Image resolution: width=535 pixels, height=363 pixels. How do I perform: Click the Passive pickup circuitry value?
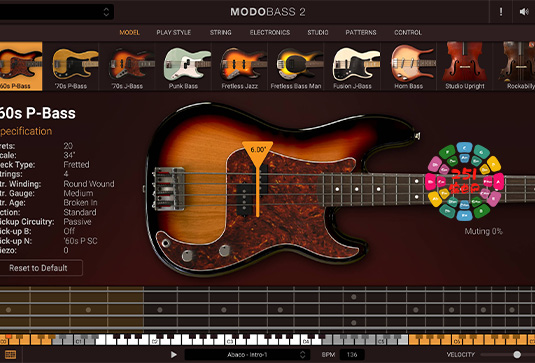click(77, 222)
